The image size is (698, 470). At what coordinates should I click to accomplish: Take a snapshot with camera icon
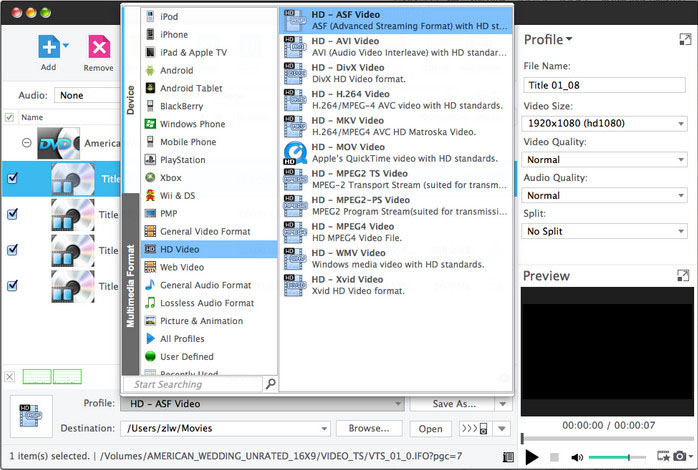click(679, 456)
